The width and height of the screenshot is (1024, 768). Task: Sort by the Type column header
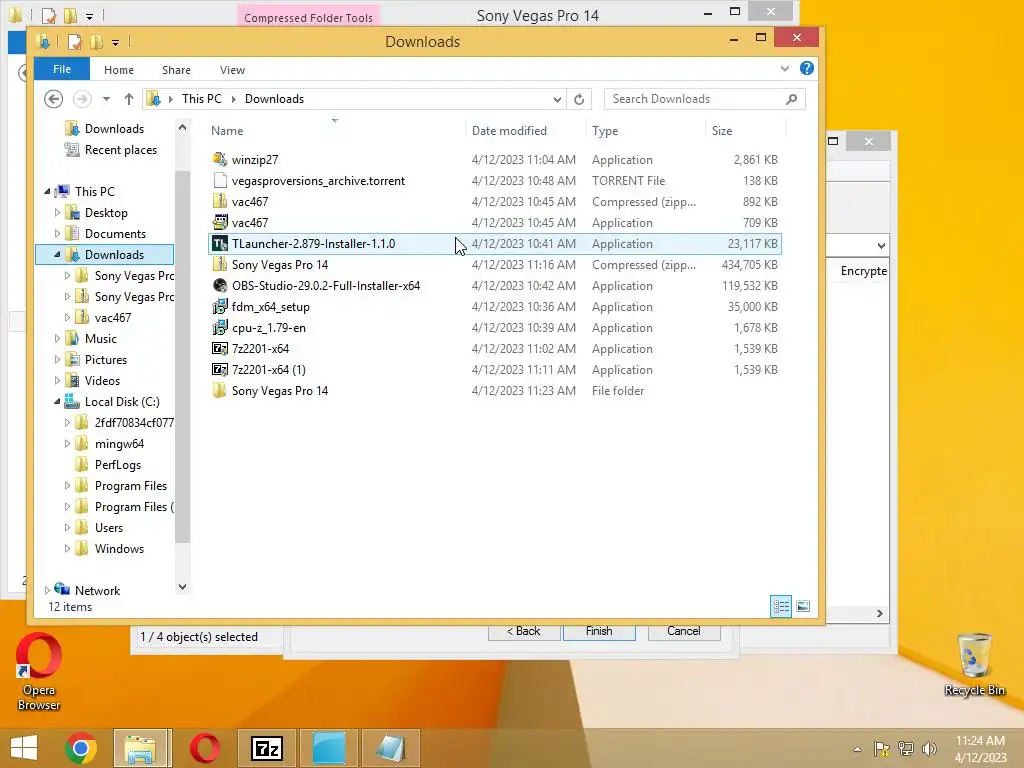645,131
